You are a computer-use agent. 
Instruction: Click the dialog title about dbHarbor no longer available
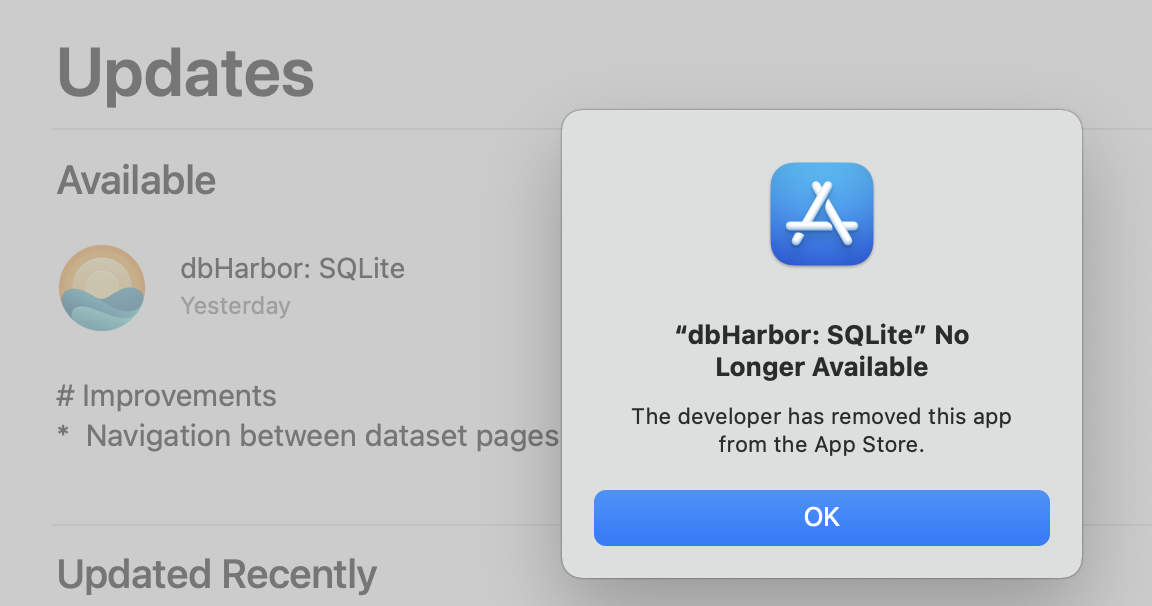pos(821,350)
